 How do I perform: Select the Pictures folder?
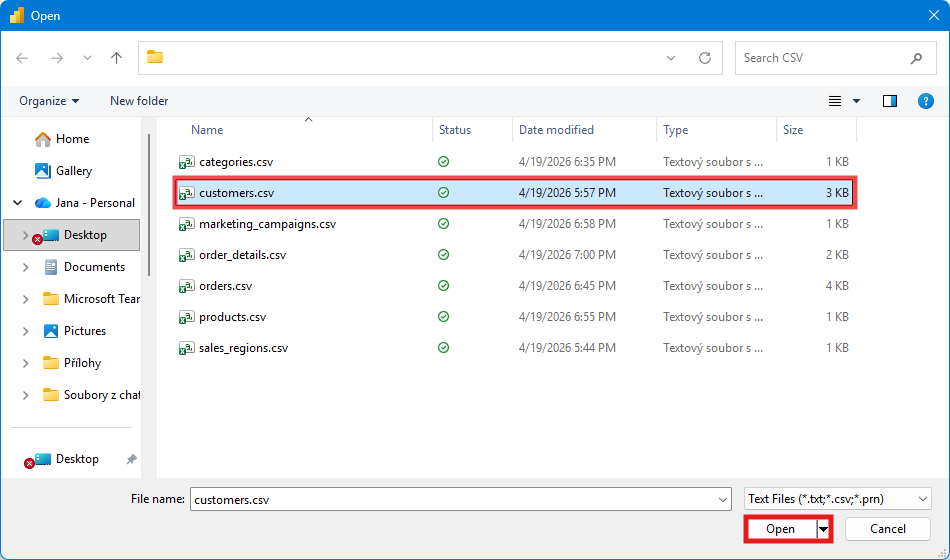pos(84,331)
